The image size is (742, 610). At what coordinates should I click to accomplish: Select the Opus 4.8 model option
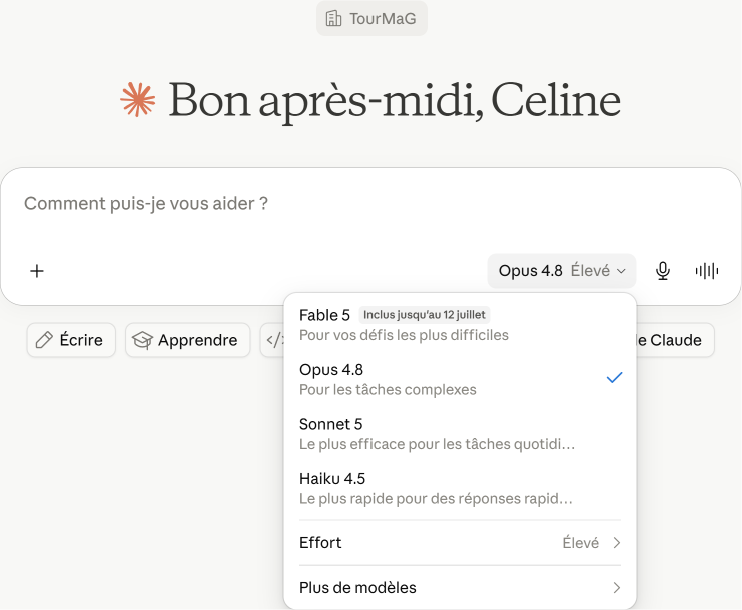tap(460, 379)
